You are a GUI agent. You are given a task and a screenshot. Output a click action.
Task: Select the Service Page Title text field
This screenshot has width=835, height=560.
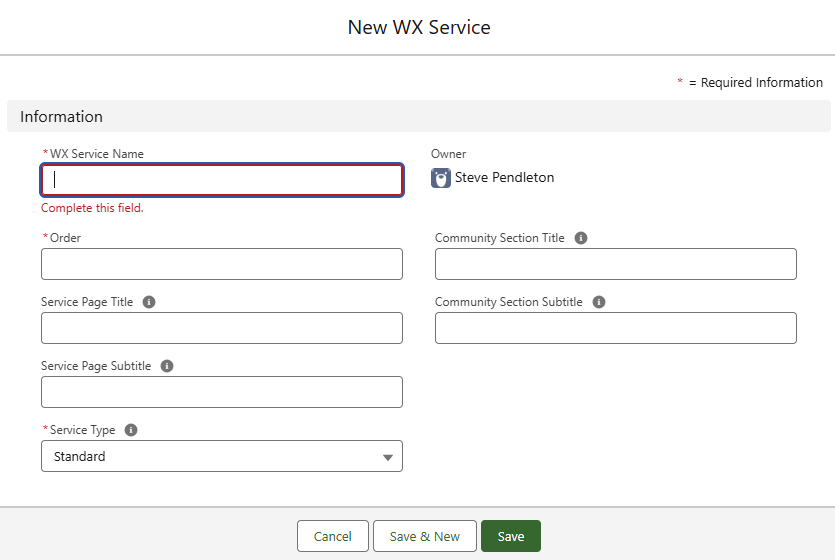[x=222, y=328]
